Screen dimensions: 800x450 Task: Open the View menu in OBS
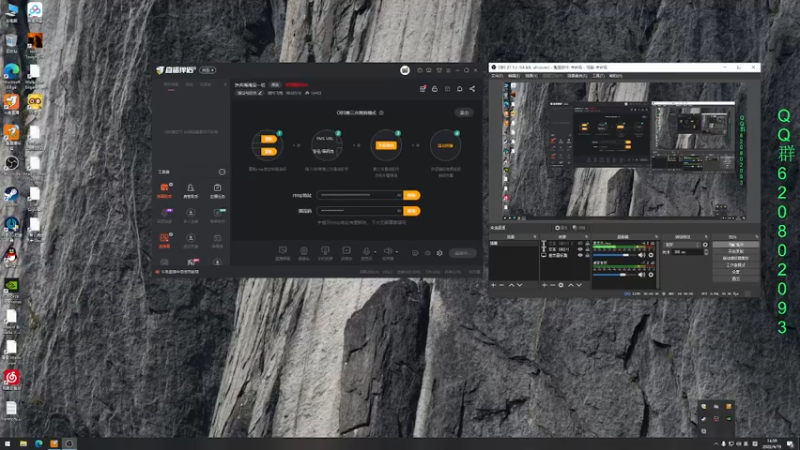[x=531, y=76]
